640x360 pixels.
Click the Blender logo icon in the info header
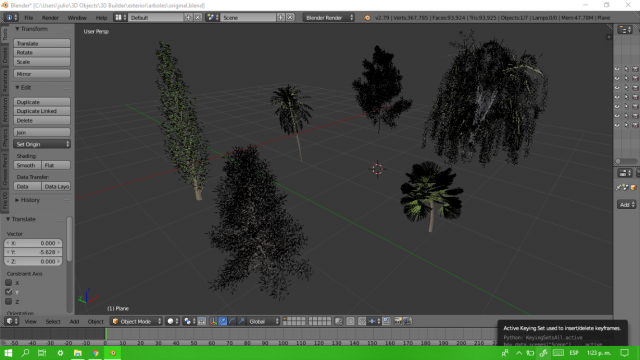(x=367, y=18)
